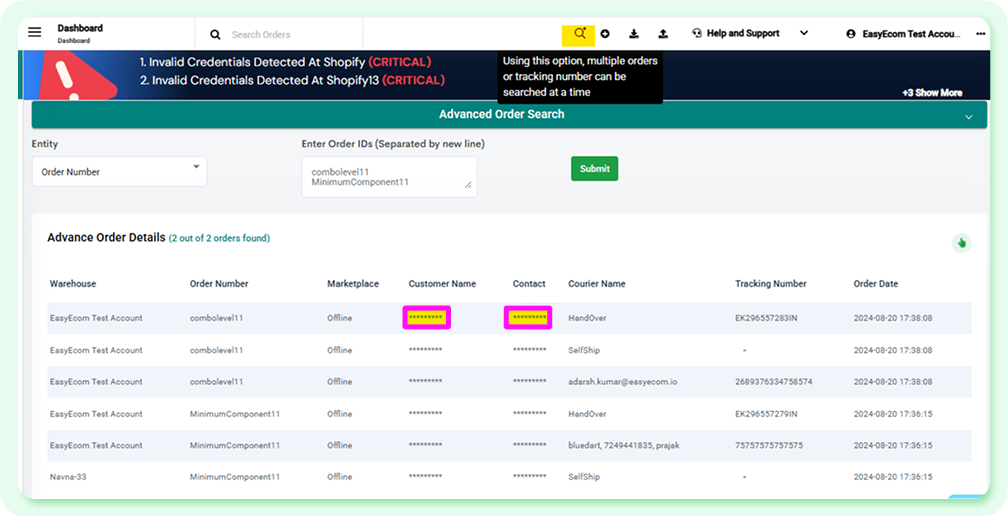Click the Dashboard title
1008x516 pixels.
80,28
